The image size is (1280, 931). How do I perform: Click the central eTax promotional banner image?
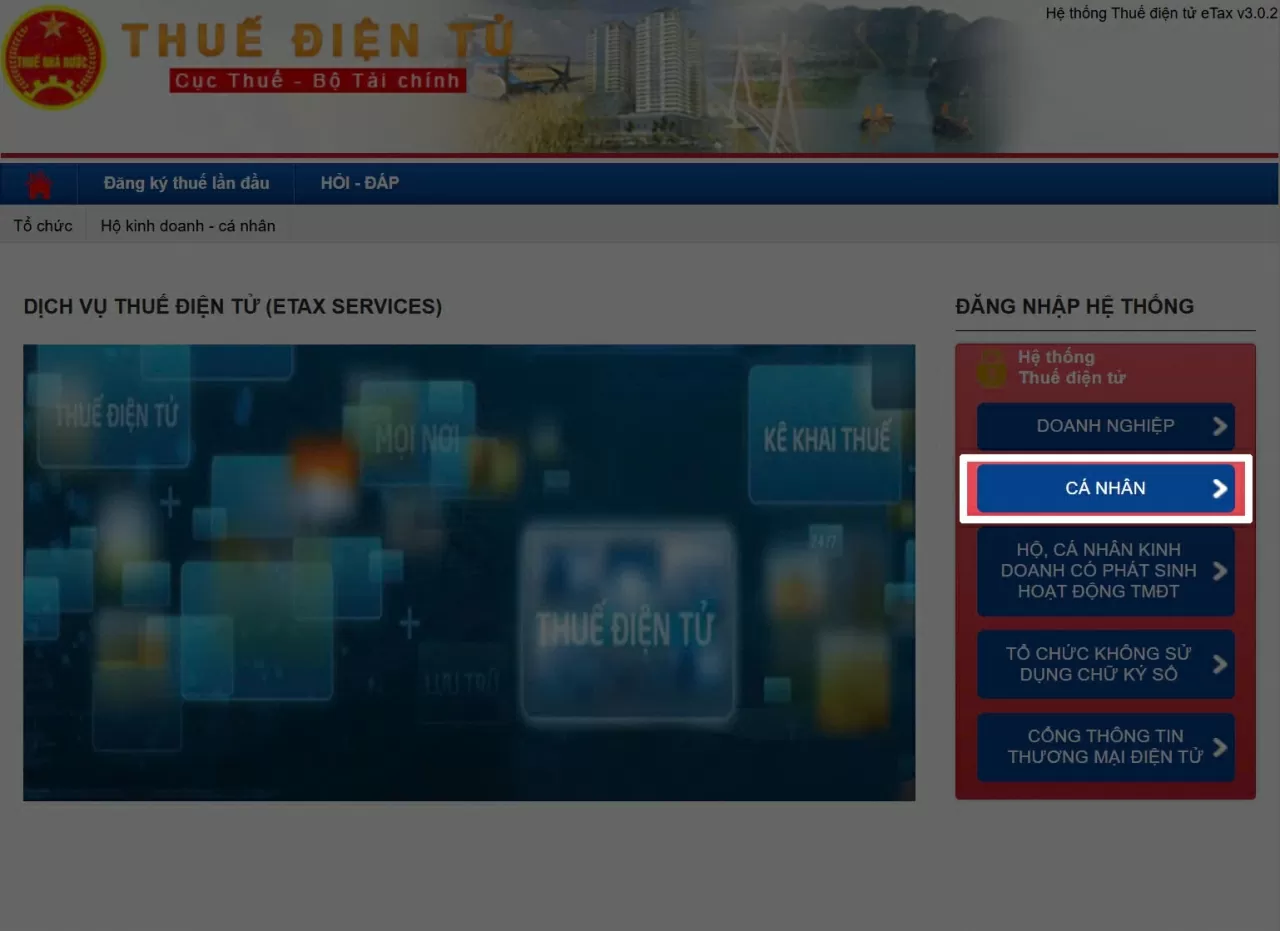coord(469,573)
